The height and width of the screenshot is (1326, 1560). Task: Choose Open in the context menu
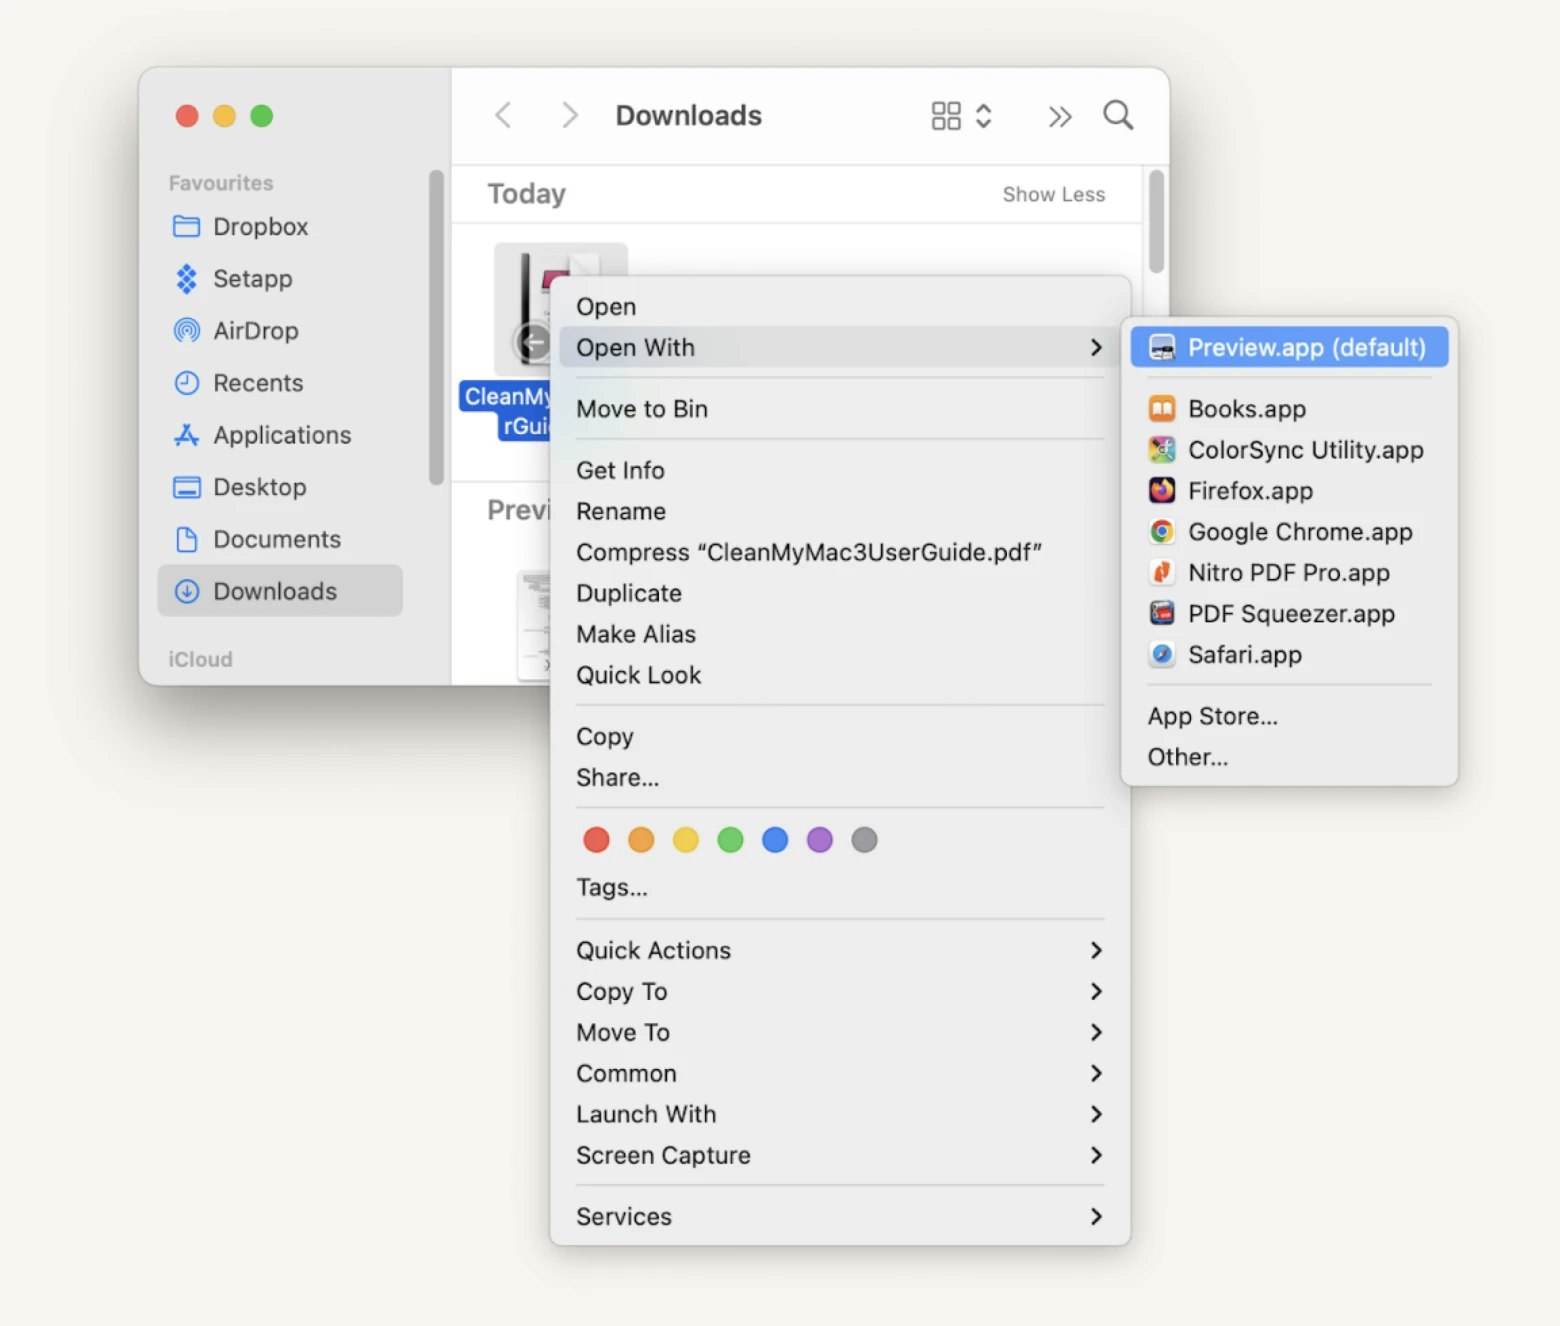pyautogui.click(x=840, y=307)
